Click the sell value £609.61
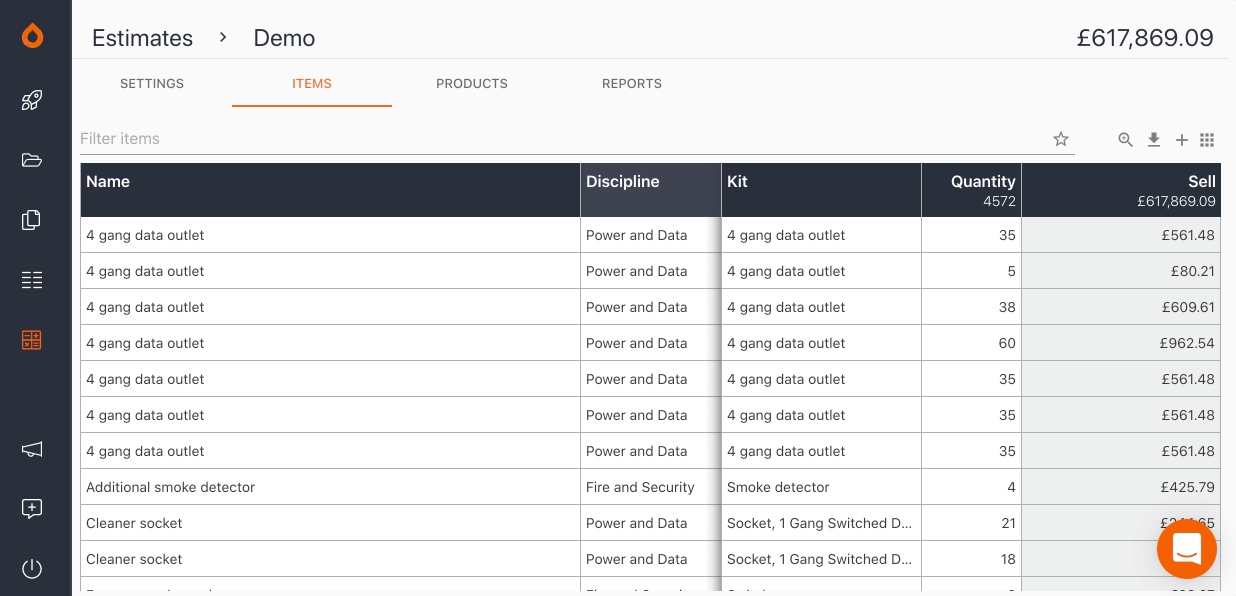The image size is (1236, 596). pos(1121,307)
